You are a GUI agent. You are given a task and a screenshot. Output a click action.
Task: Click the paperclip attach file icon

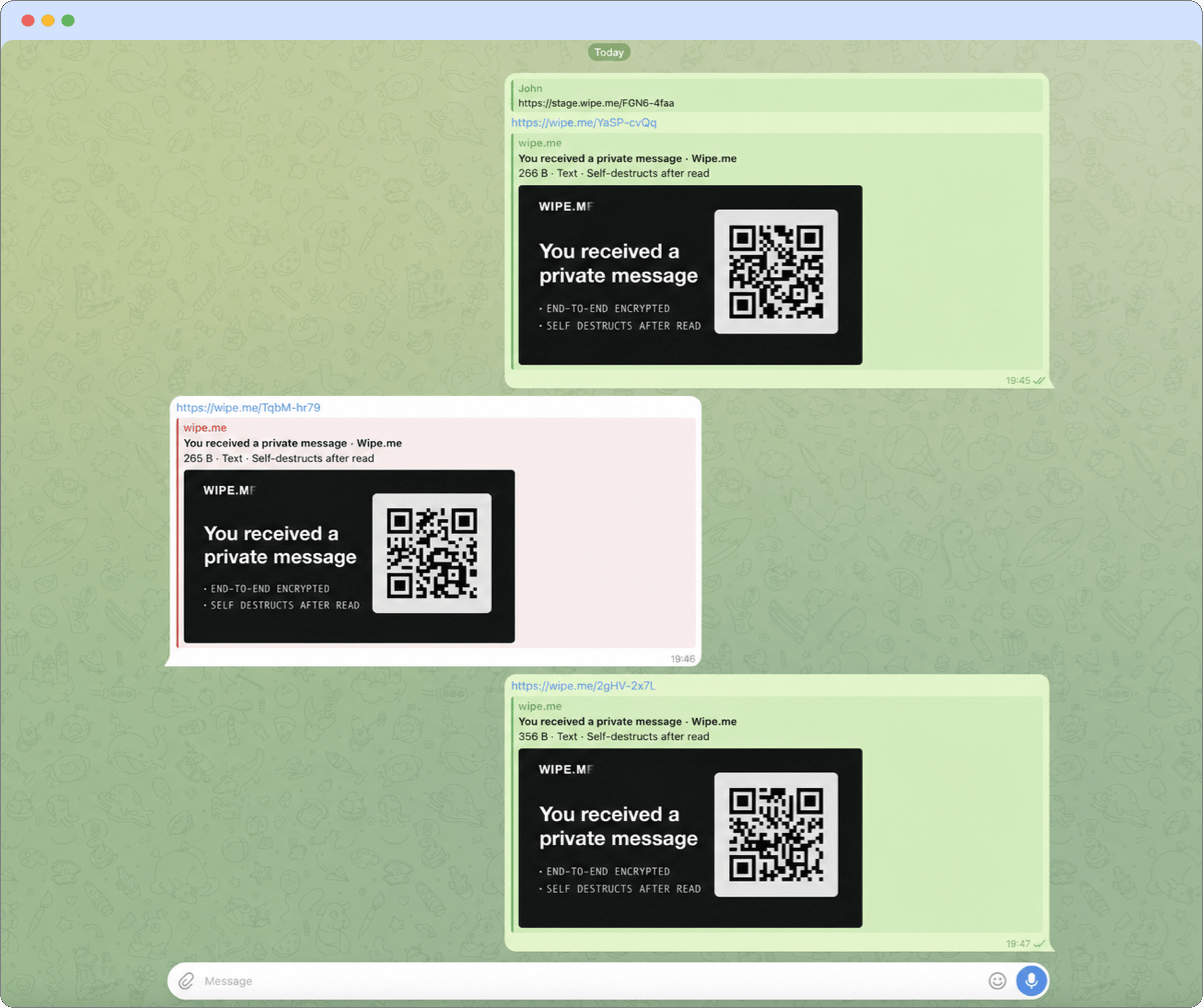pyautogui.click(x=186, y=981)
